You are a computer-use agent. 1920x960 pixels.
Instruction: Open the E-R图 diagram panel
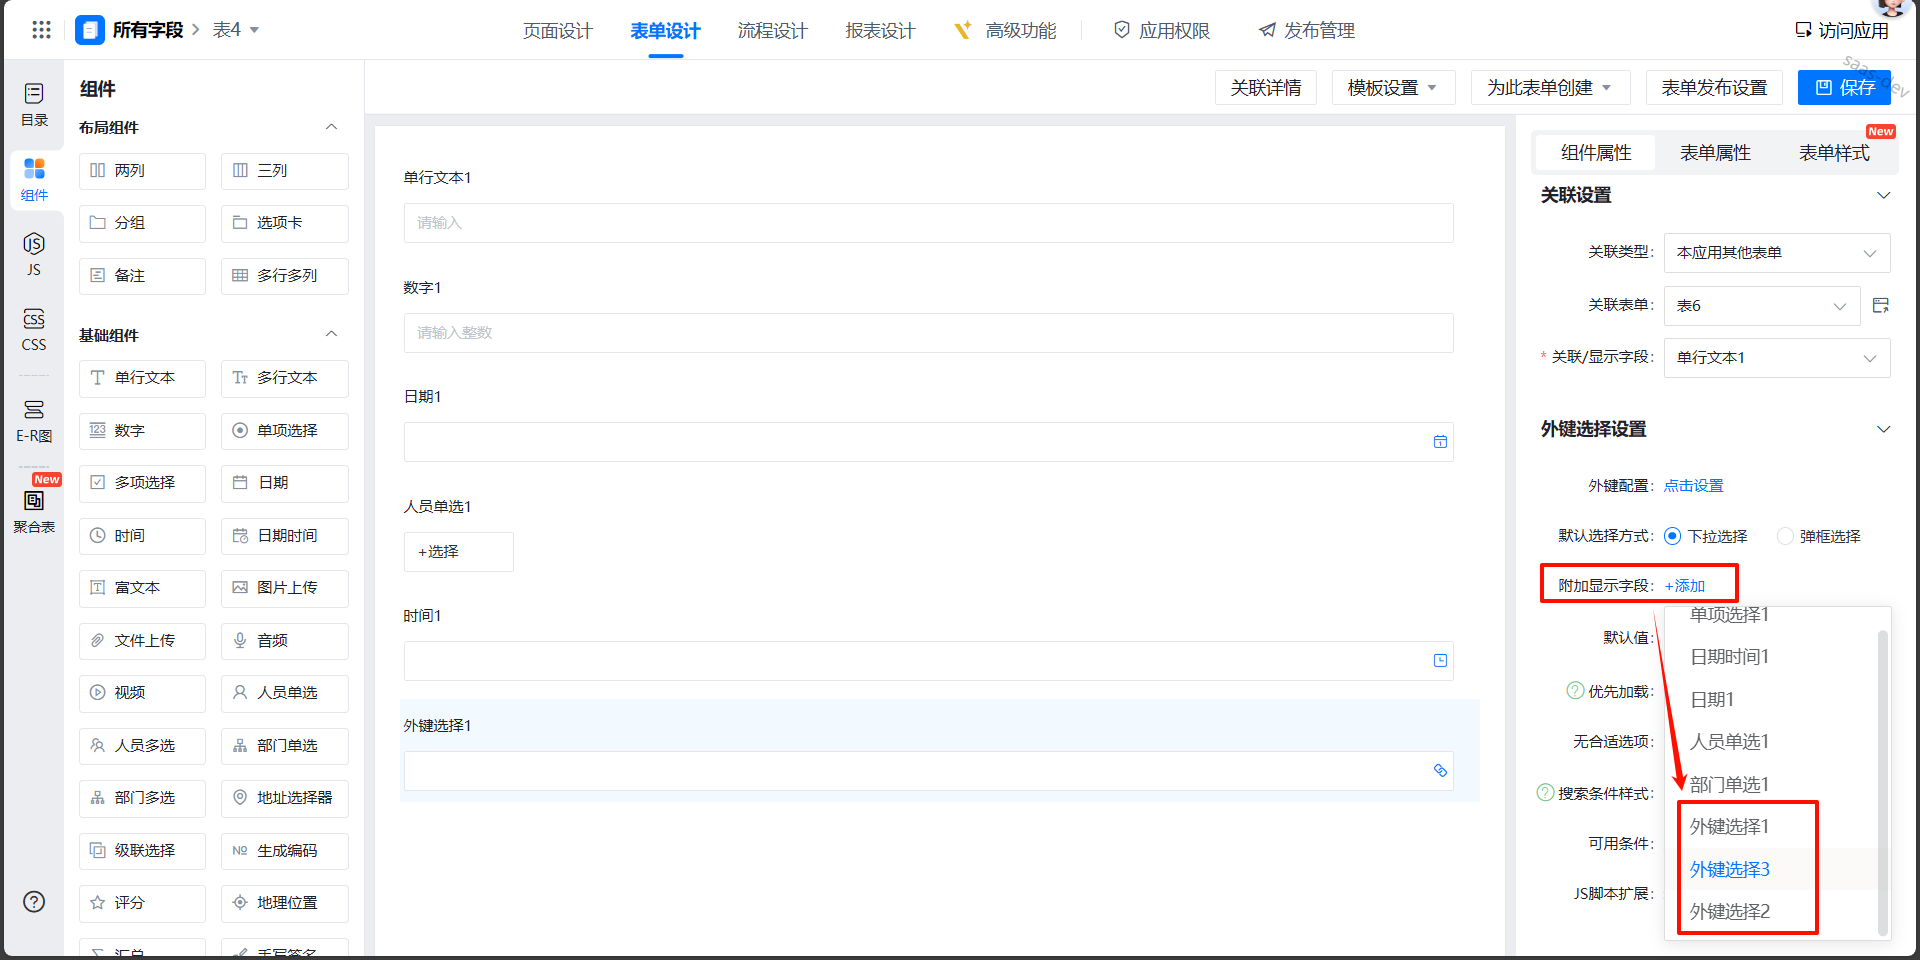(x=34, y=420)
